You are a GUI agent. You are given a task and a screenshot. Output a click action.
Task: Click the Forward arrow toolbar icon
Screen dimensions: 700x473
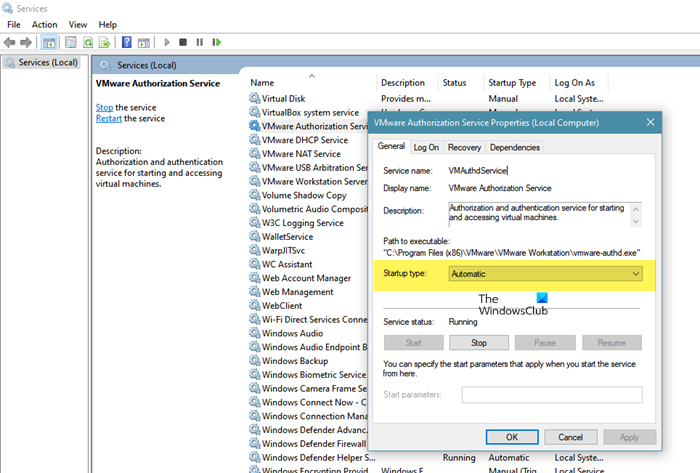tap(26, 42)
